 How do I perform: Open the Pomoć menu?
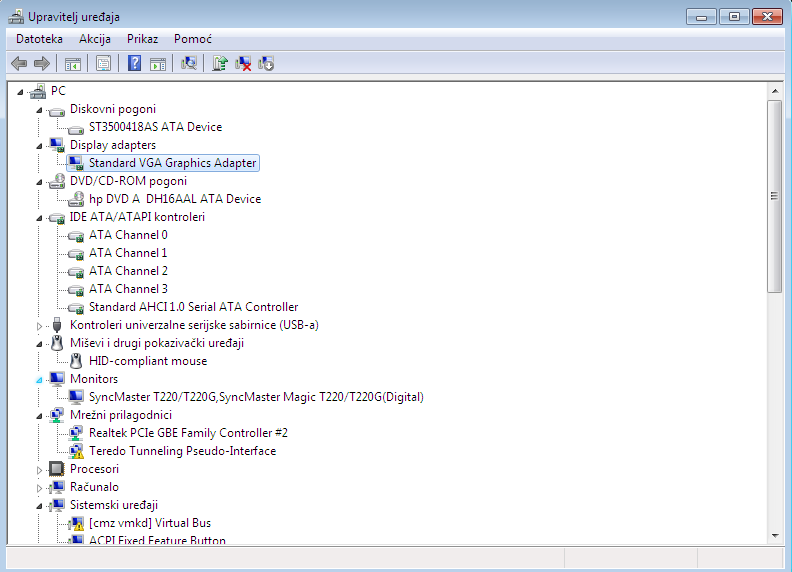pos(192,39)
